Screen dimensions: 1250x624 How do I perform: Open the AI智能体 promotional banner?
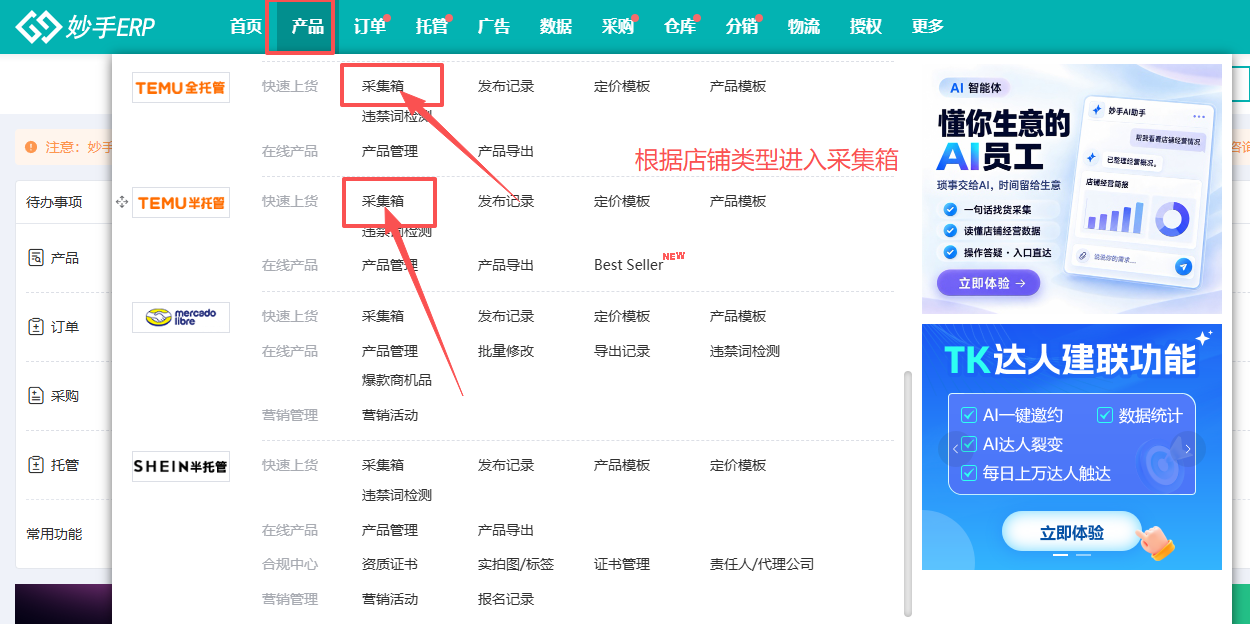[1072, 189]
